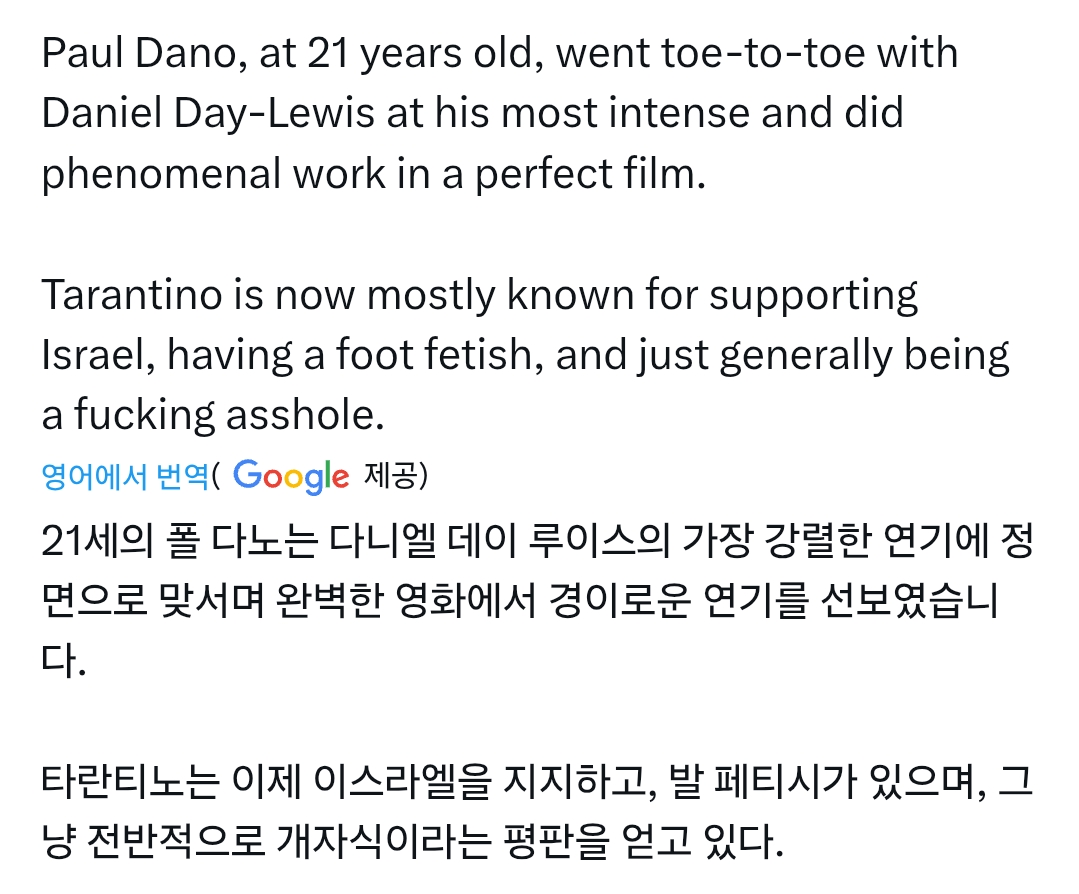The width and height of the screenshot is (1079, 894).
Task: Click the '영어에서 번역' translation link
Action: coord(125,476)
